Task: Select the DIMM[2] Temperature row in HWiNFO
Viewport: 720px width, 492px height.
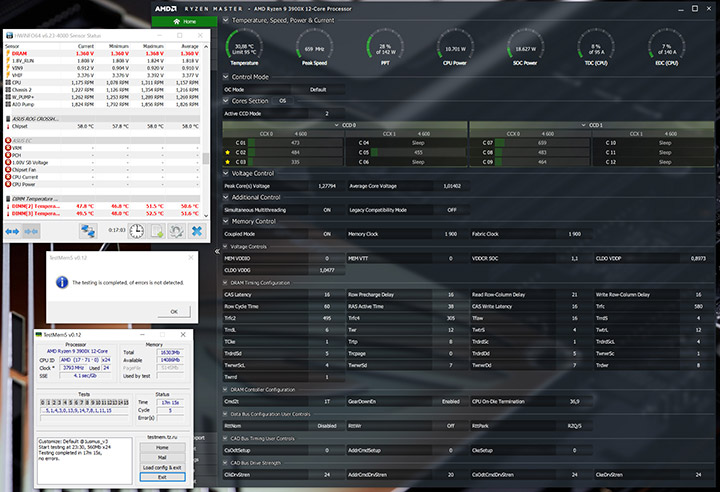Action: [x=102, y=206]
